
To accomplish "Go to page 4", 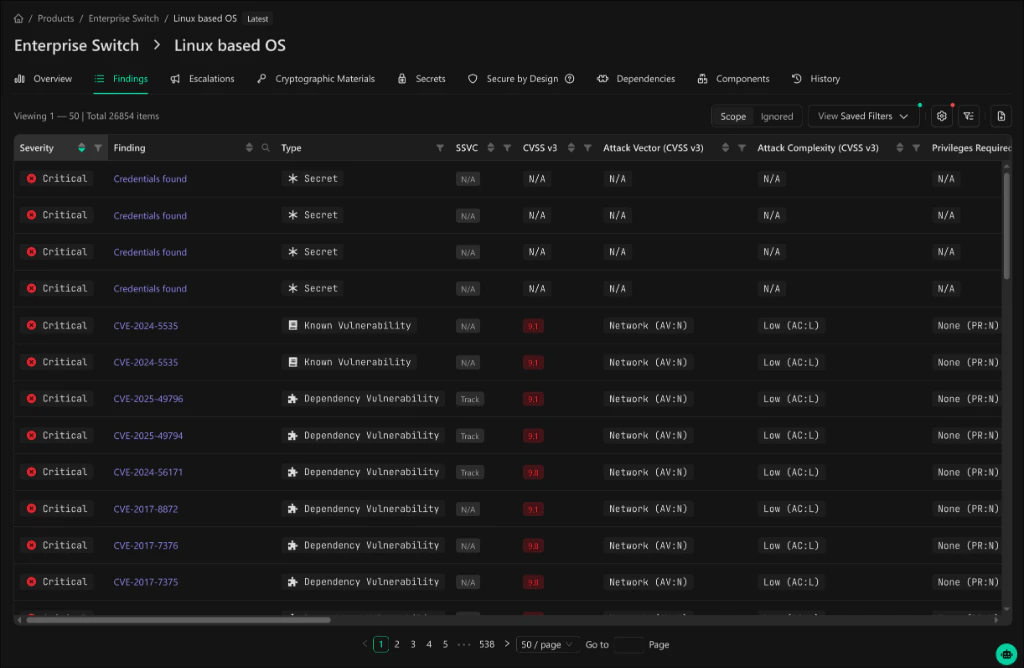I will click(x=429, y=644).
